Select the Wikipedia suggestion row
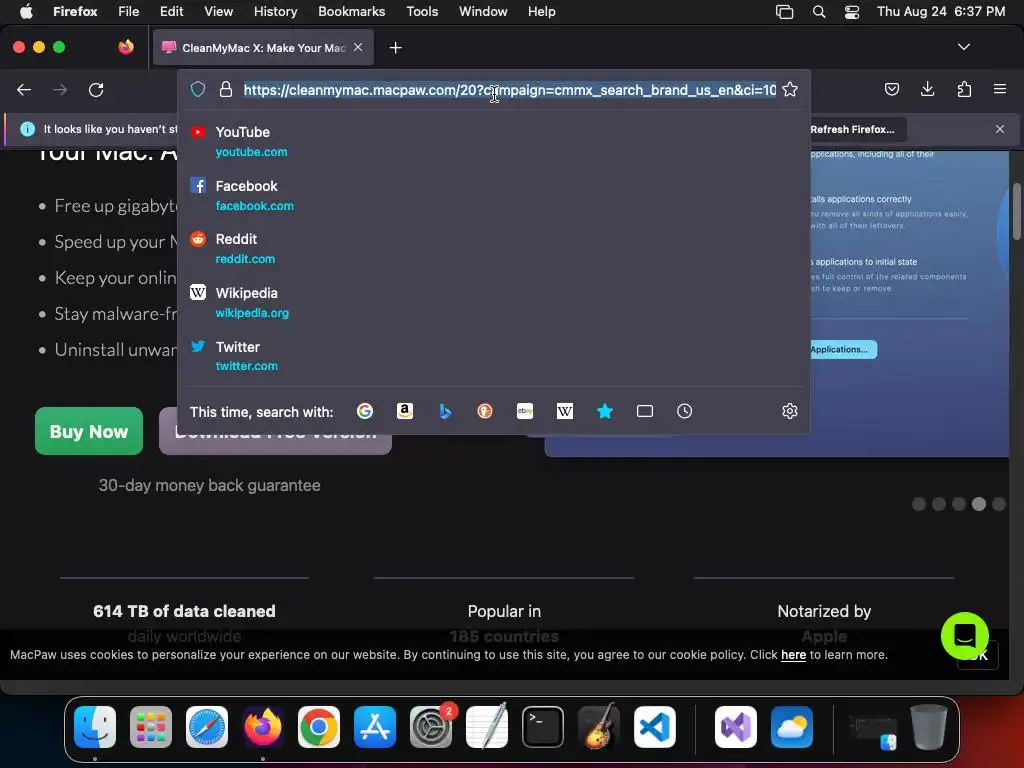The height and width of the screenshot is (768, 1024). (x=494, y=302)
